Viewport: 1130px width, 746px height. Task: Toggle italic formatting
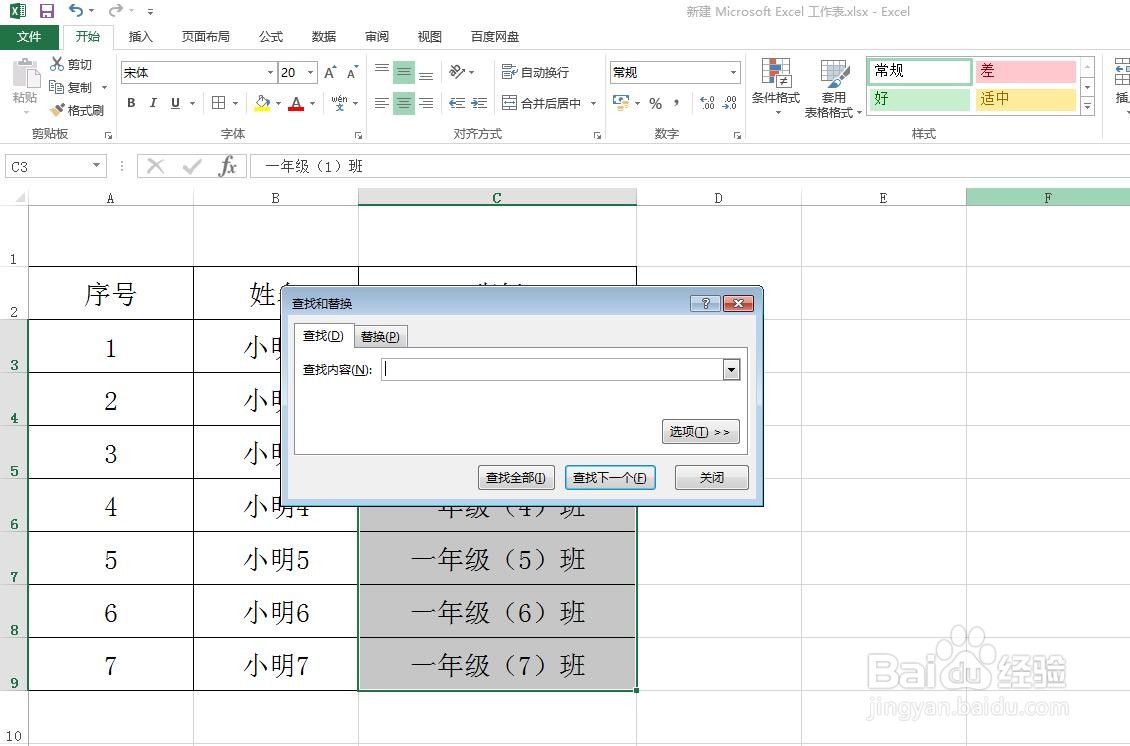[152, 103]
